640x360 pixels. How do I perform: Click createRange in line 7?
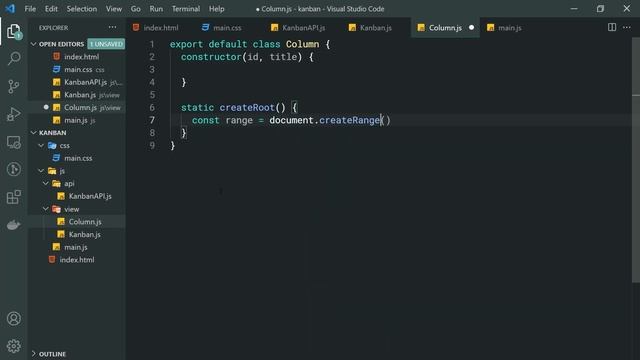(x=349, y=120)
